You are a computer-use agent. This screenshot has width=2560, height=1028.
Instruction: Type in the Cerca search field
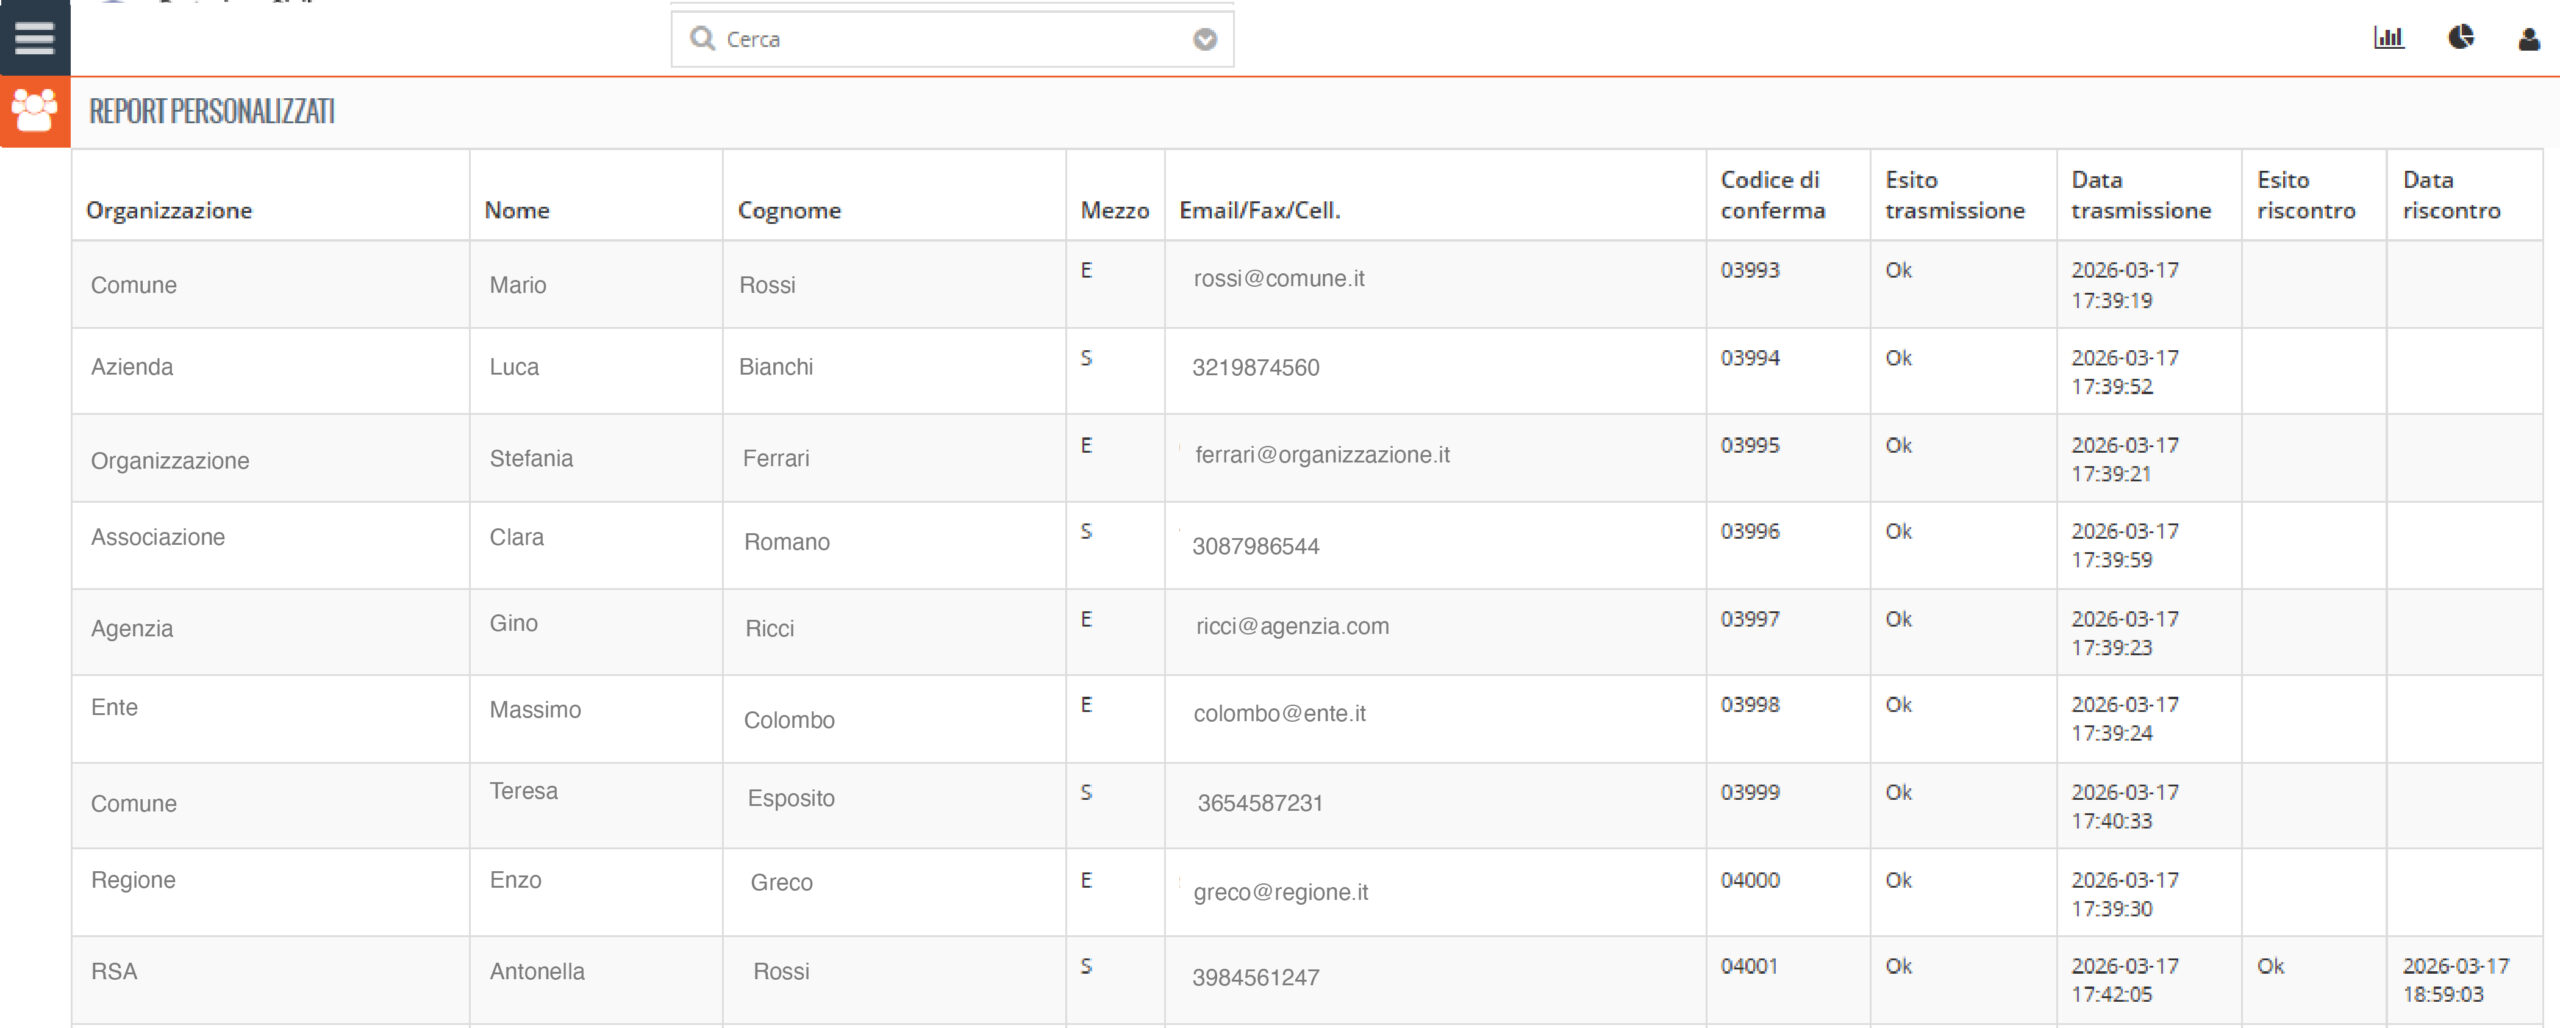950,39
